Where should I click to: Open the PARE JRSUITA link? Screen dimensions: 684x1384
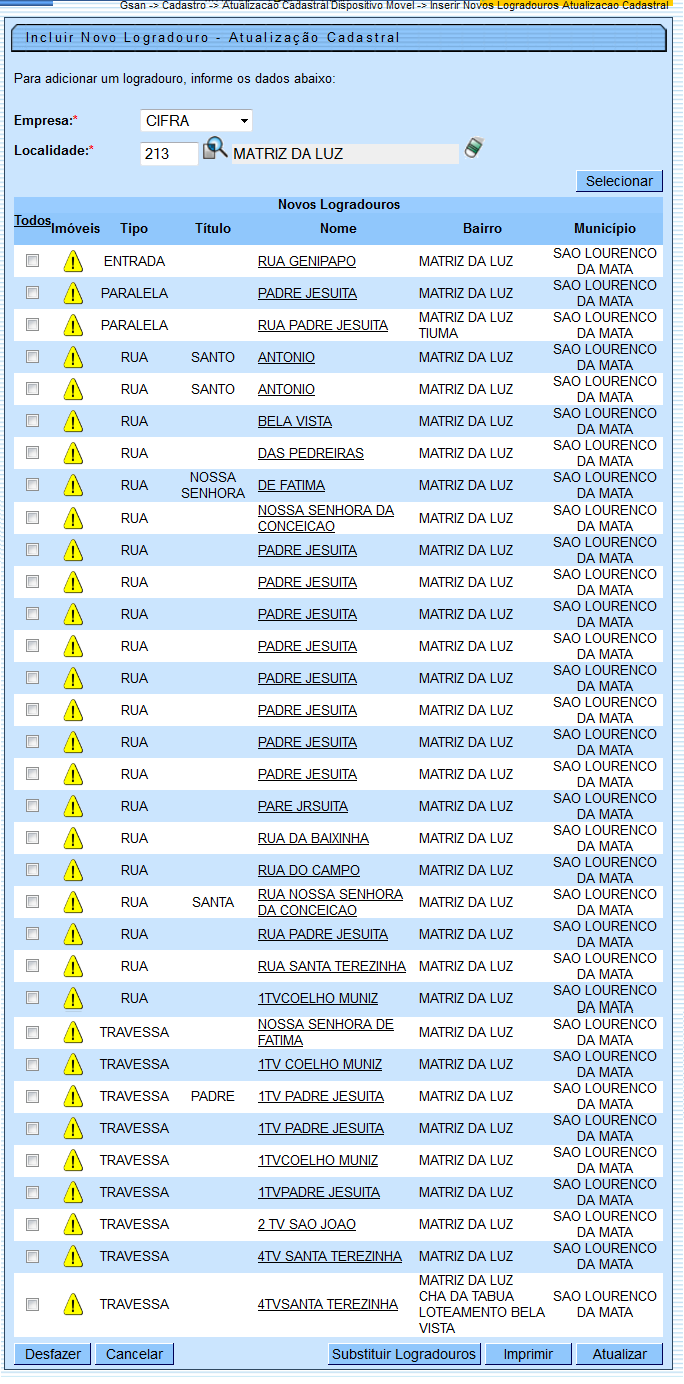[303, 806]
